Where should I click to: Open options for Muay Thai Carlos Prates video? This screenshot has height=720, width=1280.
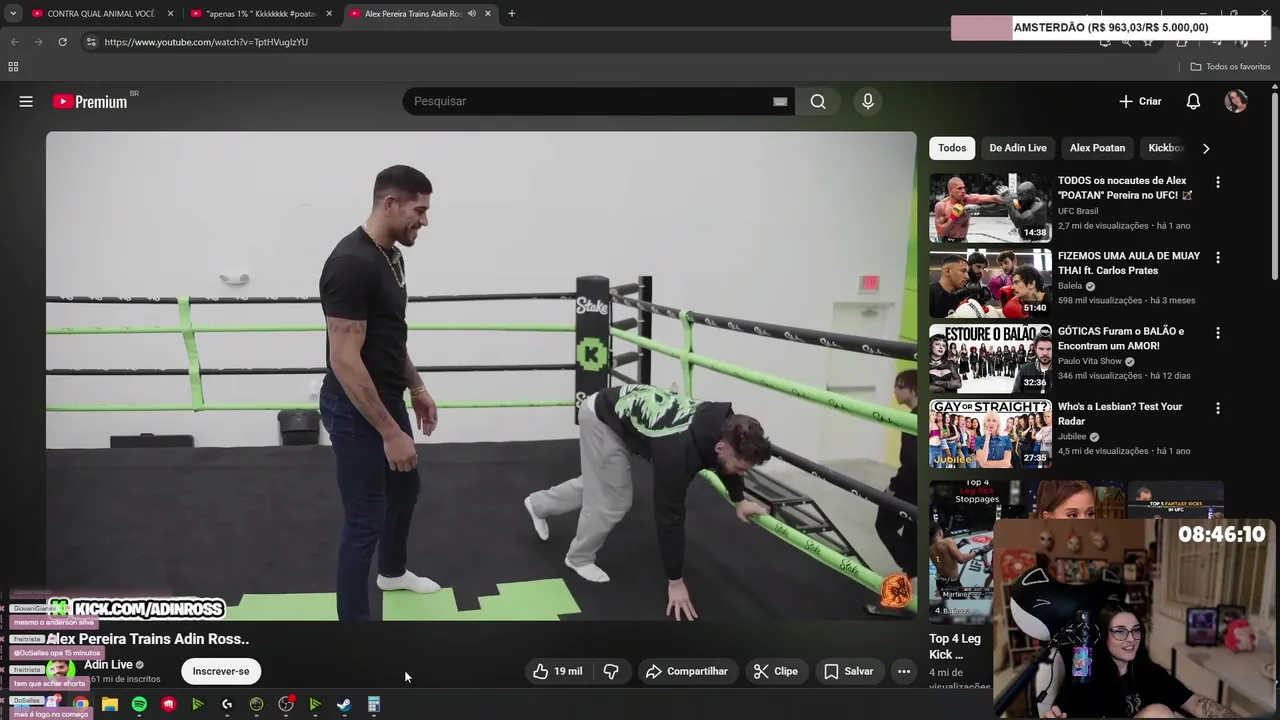click(x=1217, y=257)
